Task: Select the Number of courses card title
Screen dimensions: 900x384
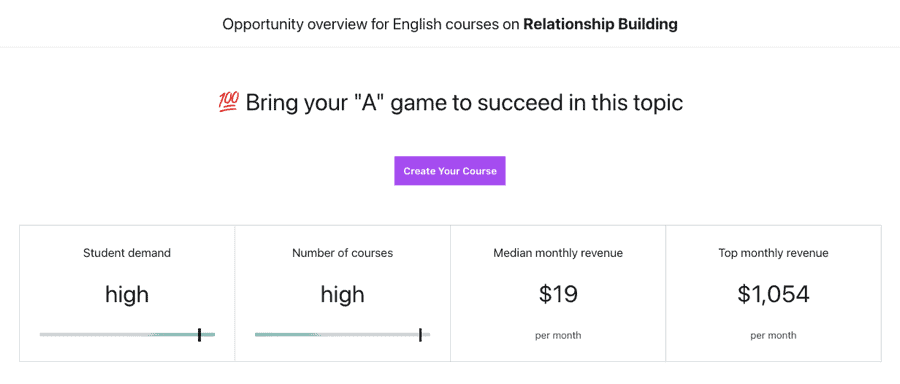Action: (343, 253)
